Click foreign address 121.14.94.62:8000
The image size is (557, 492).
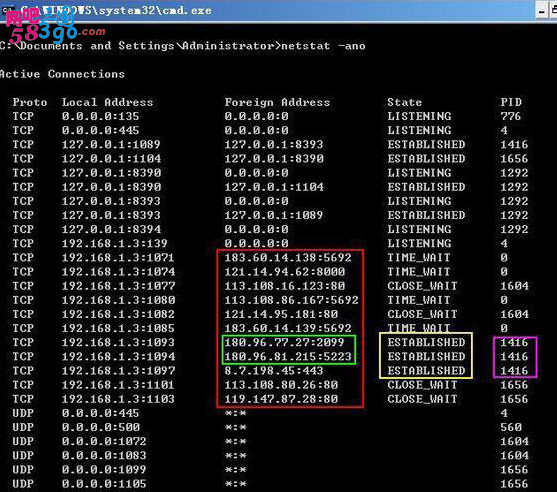tap(285, 271)
